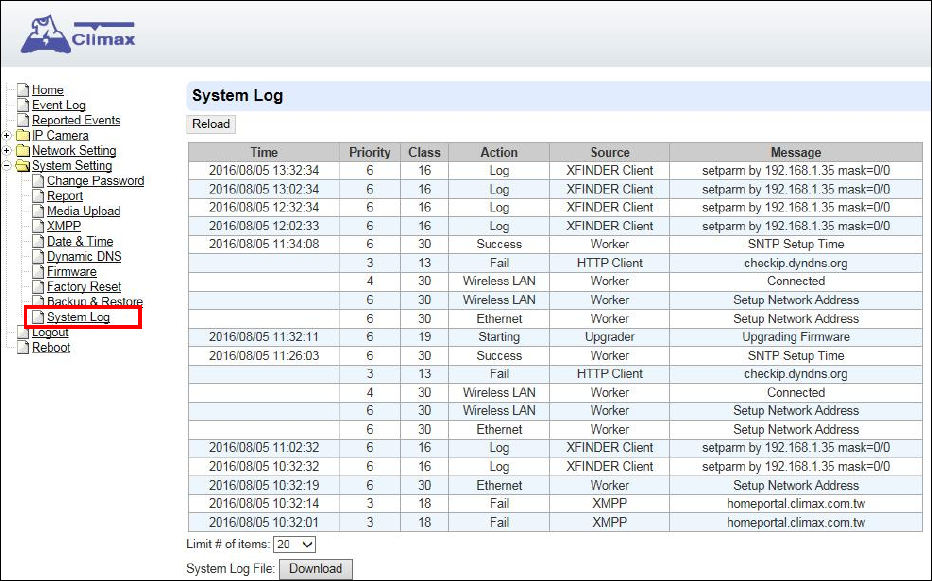The width and height of the screenshot is (932, 581).
Task: Click the IP Camera folder icon
Action: coord(23,136)
